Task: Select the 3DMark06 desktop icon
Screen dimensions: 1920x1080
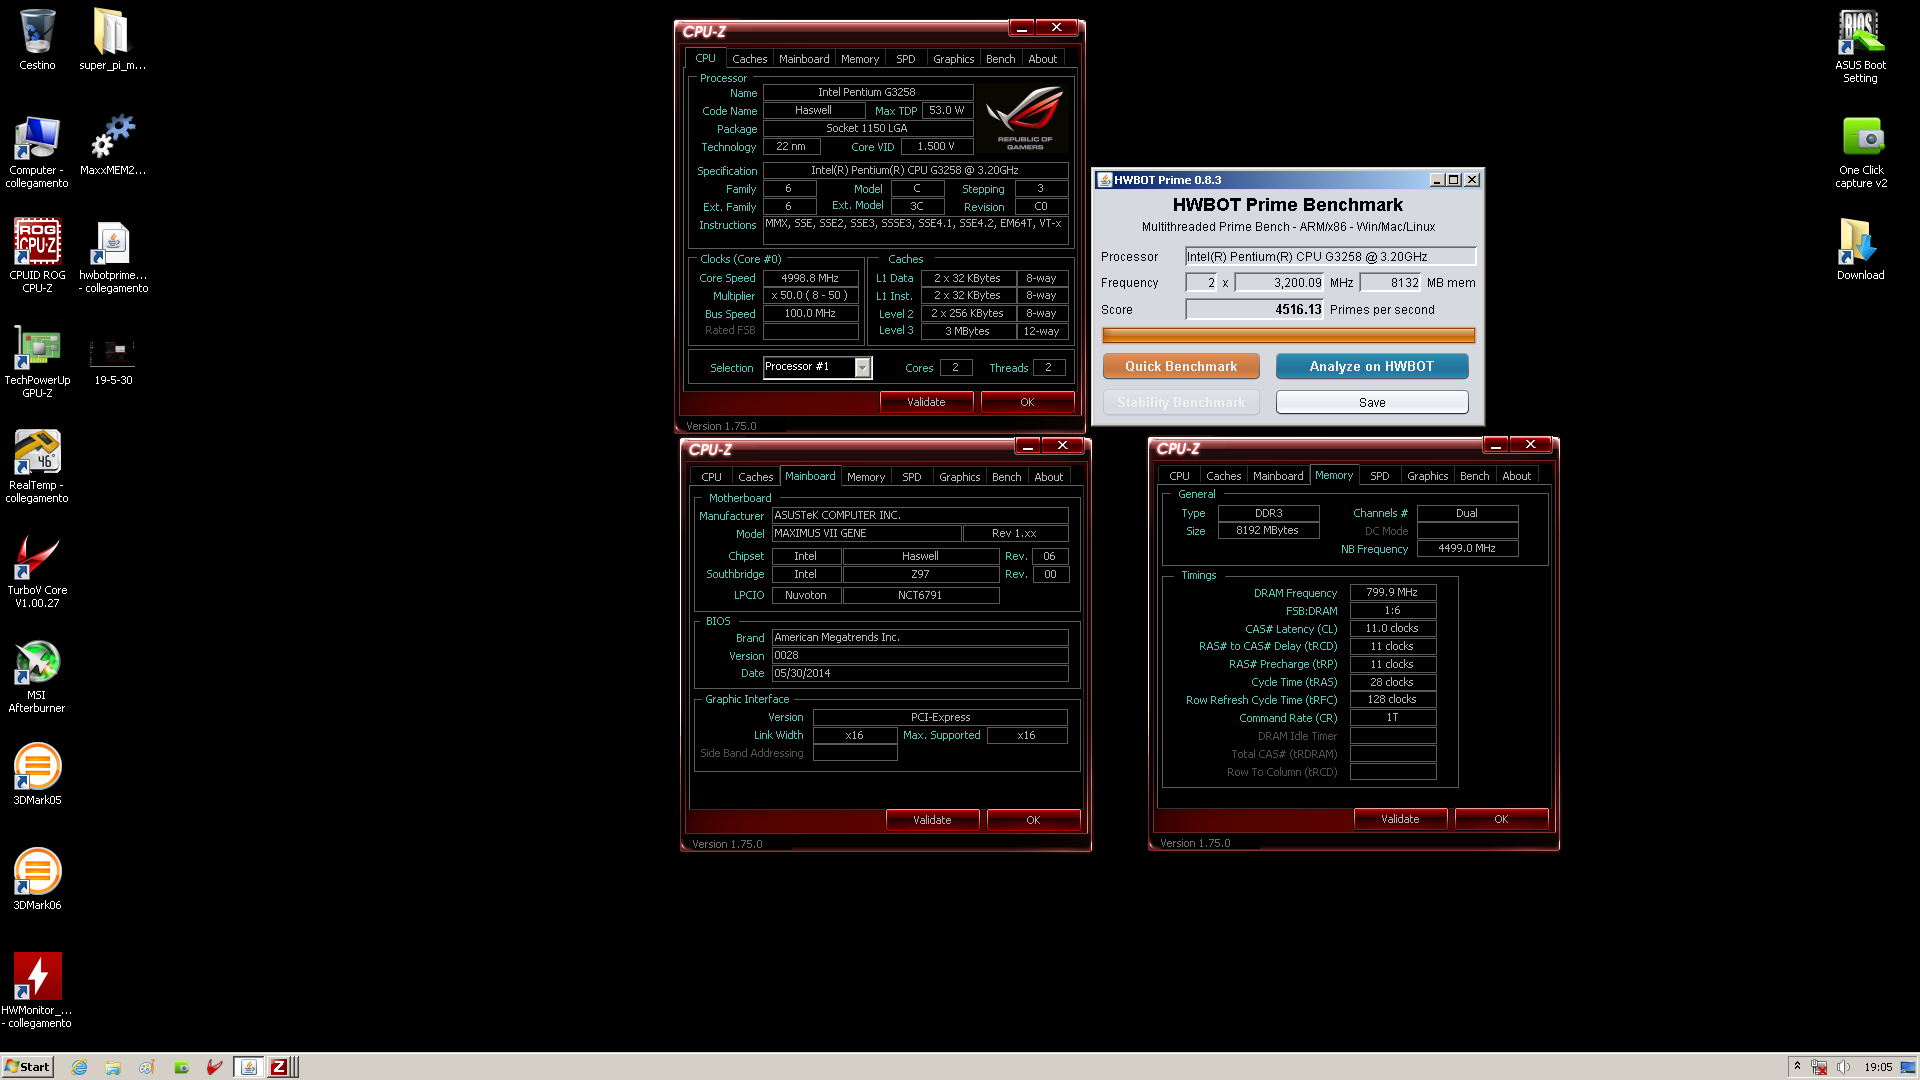Action: tap(37, 879)
